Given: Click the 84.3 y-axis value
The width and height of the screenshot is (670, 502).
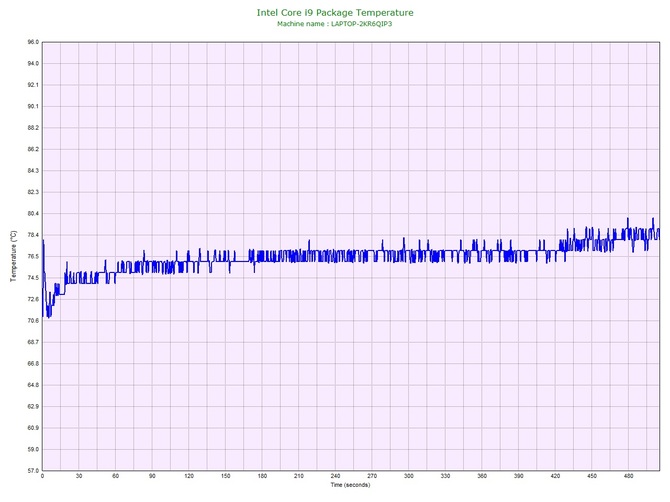Looking at the screenshot, I should click(x=33, y=171).
